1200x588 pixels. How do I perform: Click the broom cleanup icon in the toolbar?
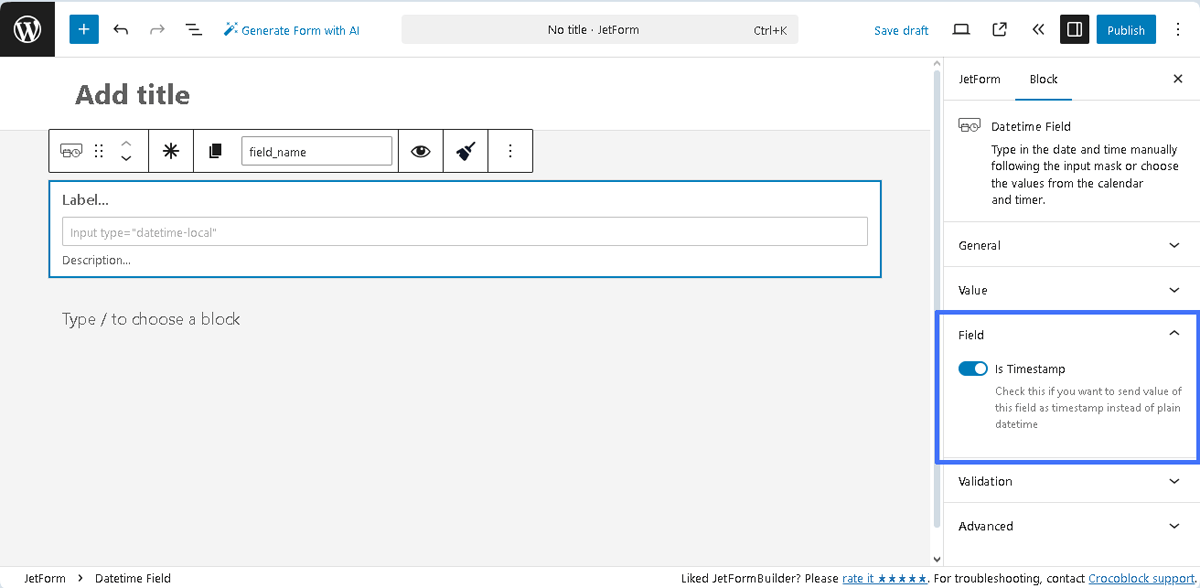[x=465, y=150]
